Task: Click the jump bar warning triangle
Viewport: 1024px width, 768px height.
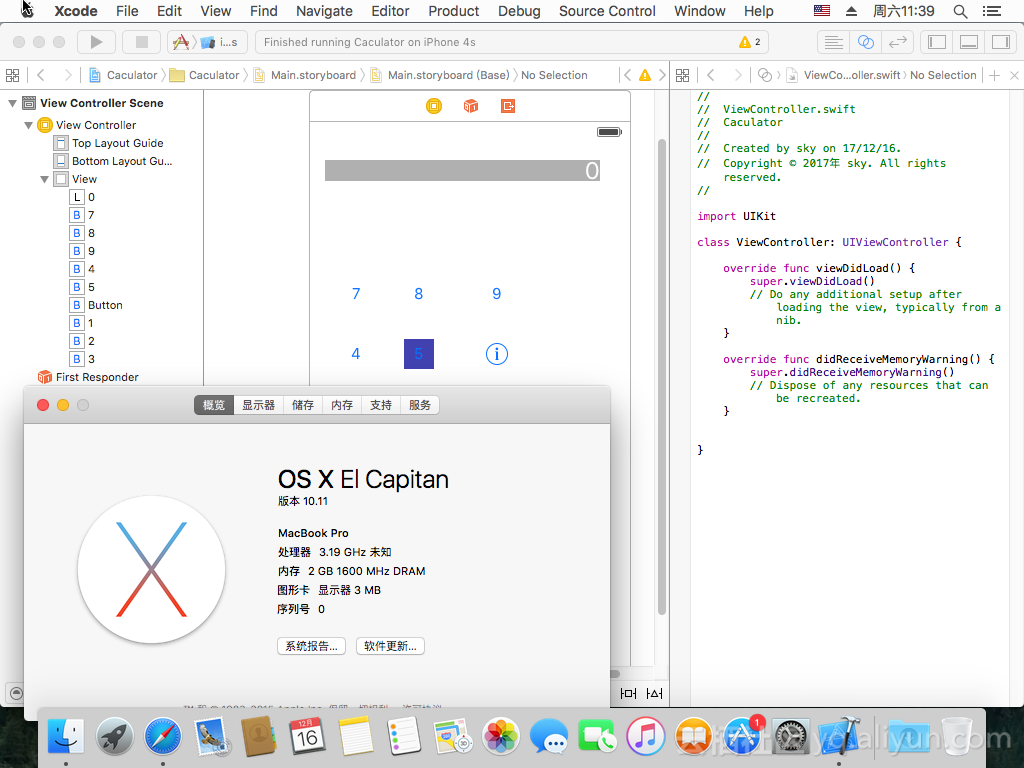Action: click(645, 75)
